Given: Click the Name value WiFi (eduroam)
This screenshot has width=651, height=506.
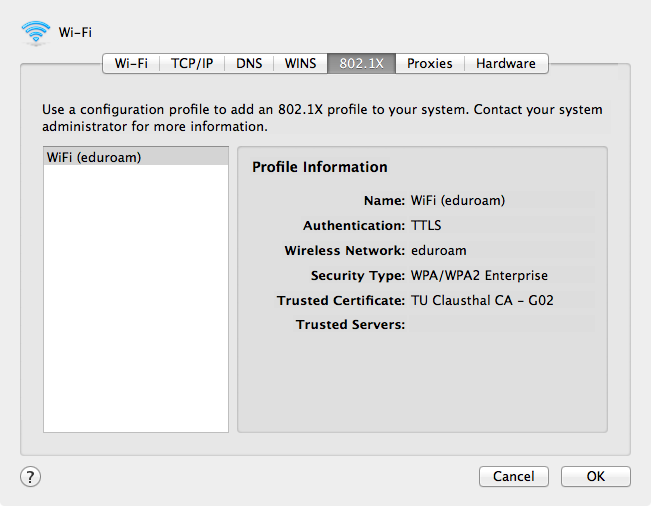Looking at the screenshot, I should 458,200.
